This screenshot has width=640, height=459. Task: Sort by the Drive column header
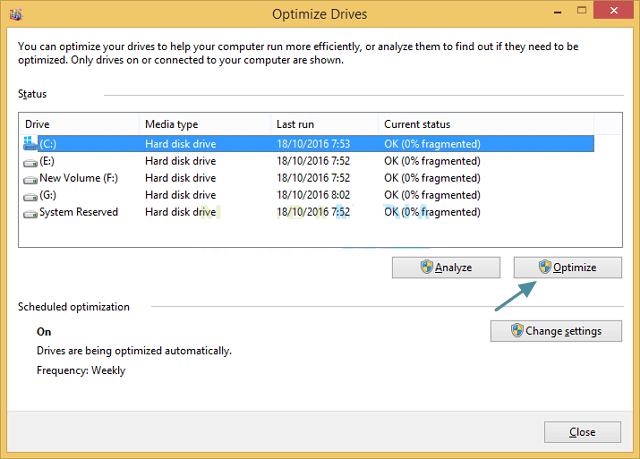tap(79, 124)
